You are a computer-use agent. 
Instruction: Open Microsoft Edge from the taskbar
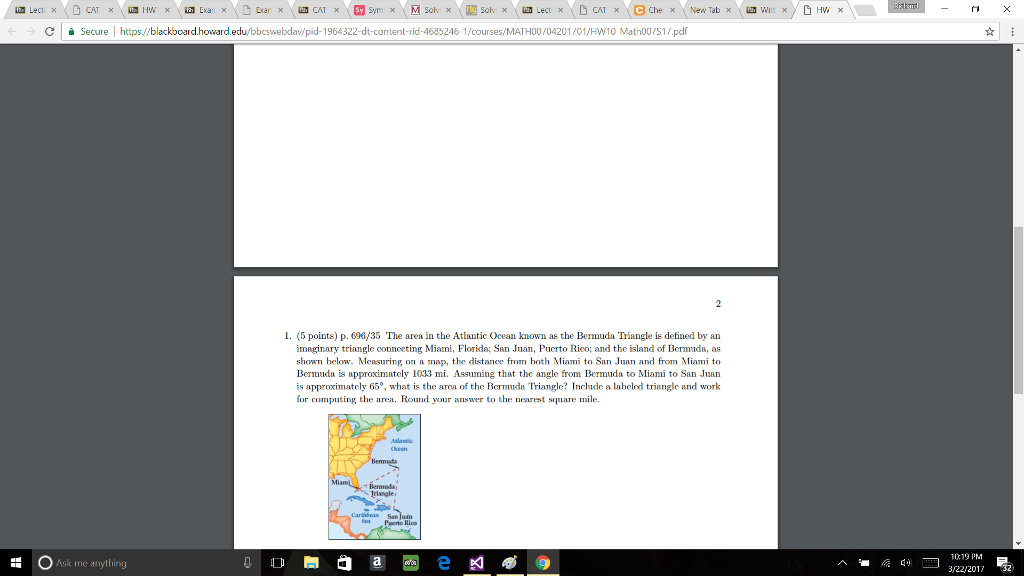coord(443,563)
